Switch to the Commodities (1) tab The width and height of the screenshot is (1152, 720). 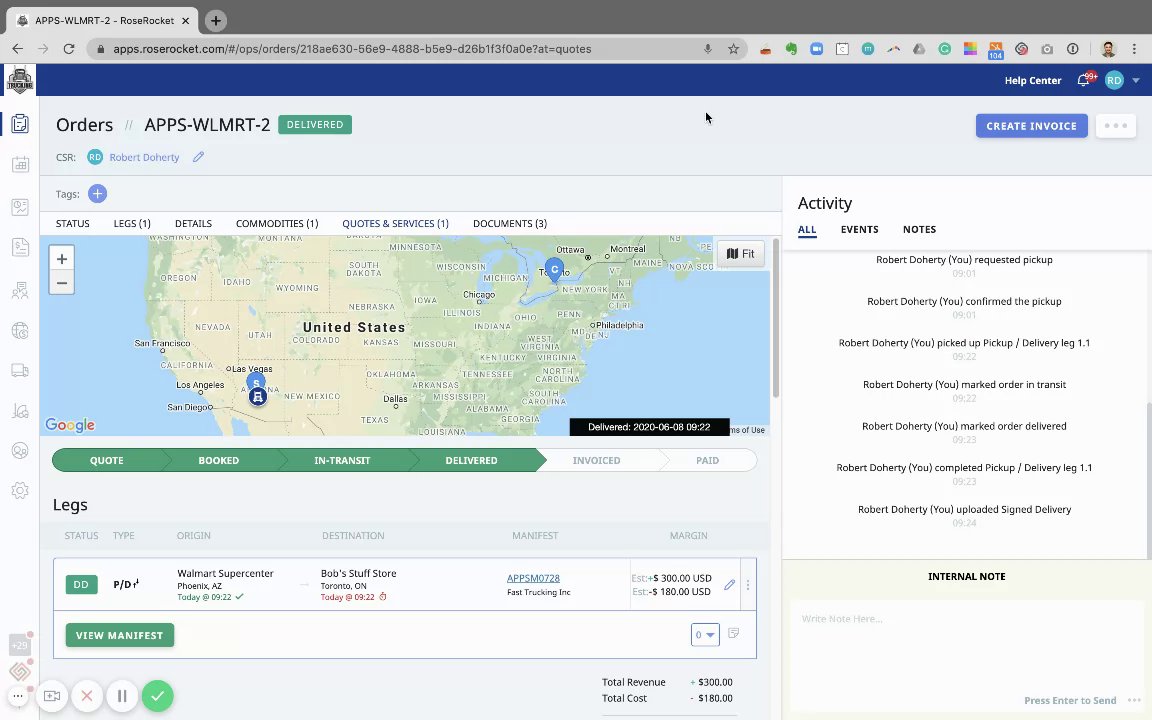(x=277, y=223)
